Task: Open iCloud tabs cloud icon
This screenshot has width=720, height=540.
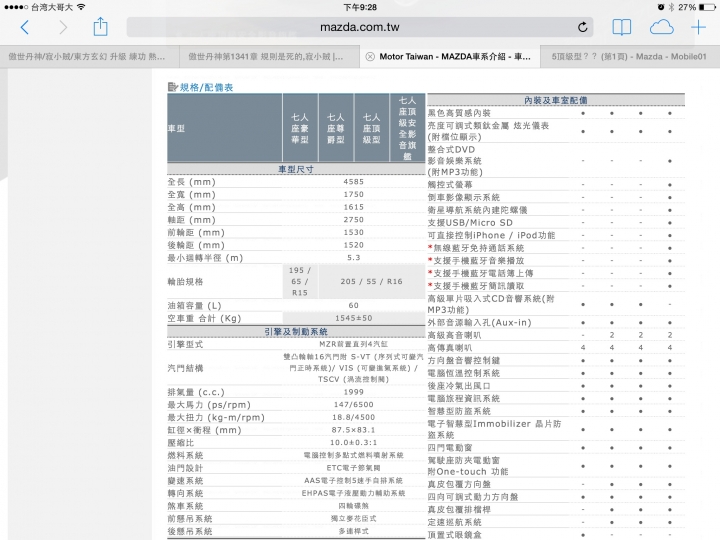Action: coord(662,28)
